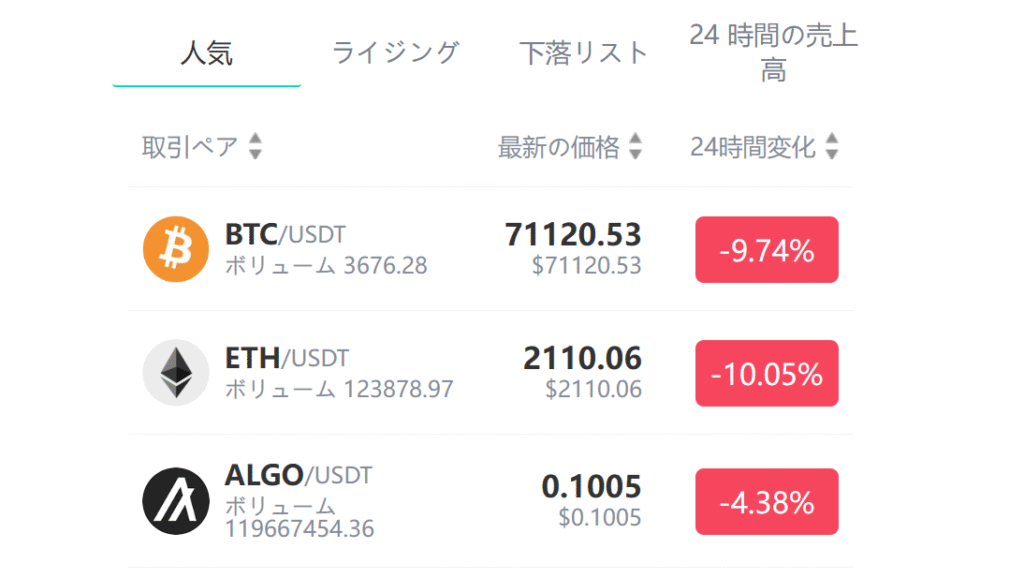Viewport: 1024px width, 578px height.
Task: Select the 下落リスト tab
Action: coord(584,53)
